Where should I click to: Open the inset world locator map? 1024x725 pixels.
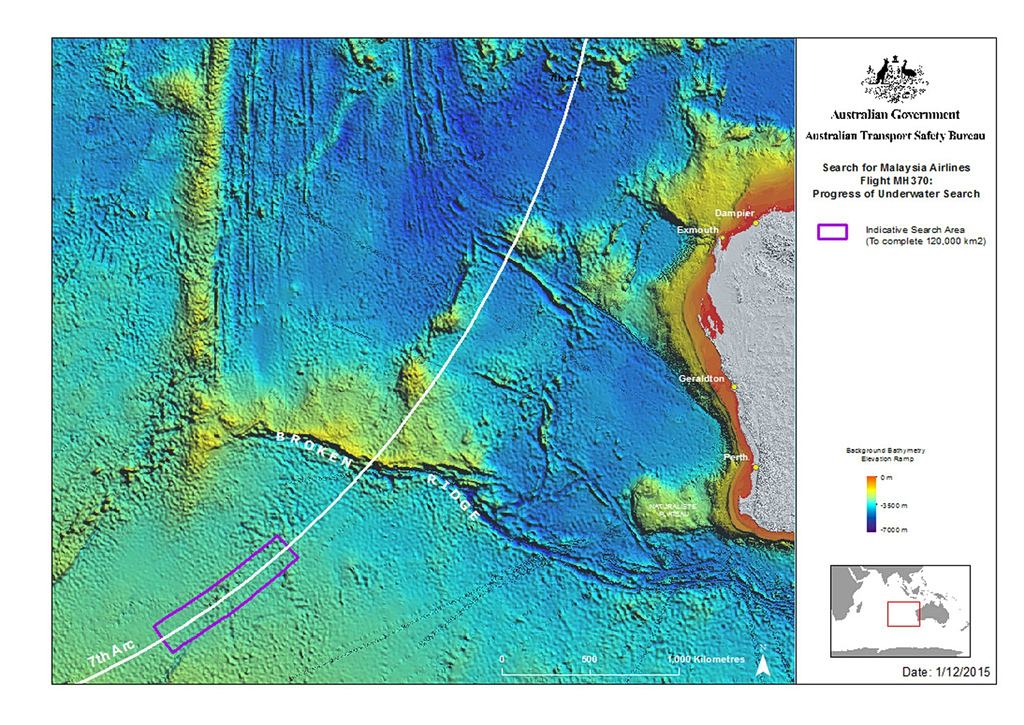coord(900,611)
